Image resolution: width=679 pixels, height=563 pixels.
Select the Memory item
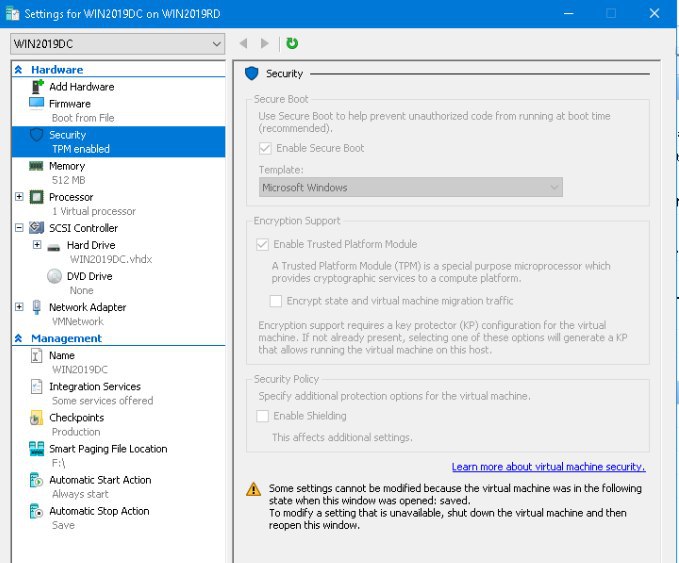(x=67, y=166)
